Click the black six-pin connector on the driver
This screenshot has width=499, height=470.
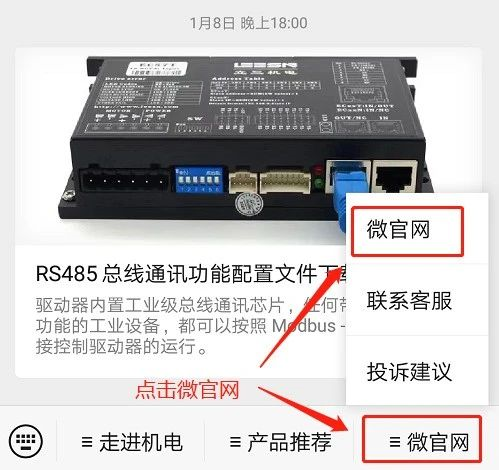124,180
